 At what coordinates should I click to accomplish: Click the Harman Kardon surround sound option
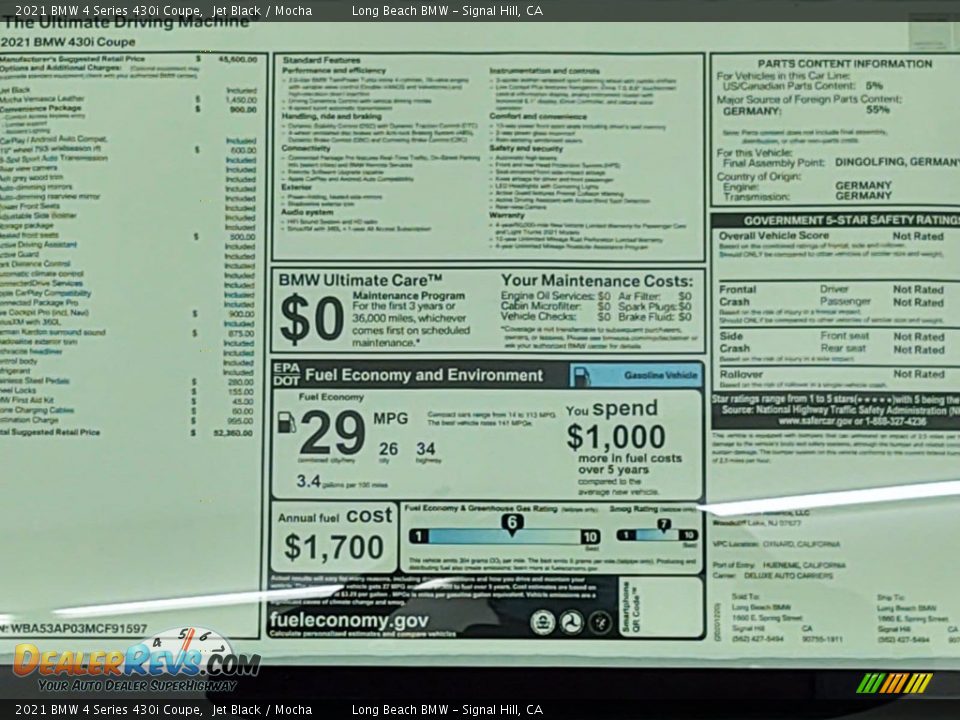pyautogui.click(x=53, y=332)
